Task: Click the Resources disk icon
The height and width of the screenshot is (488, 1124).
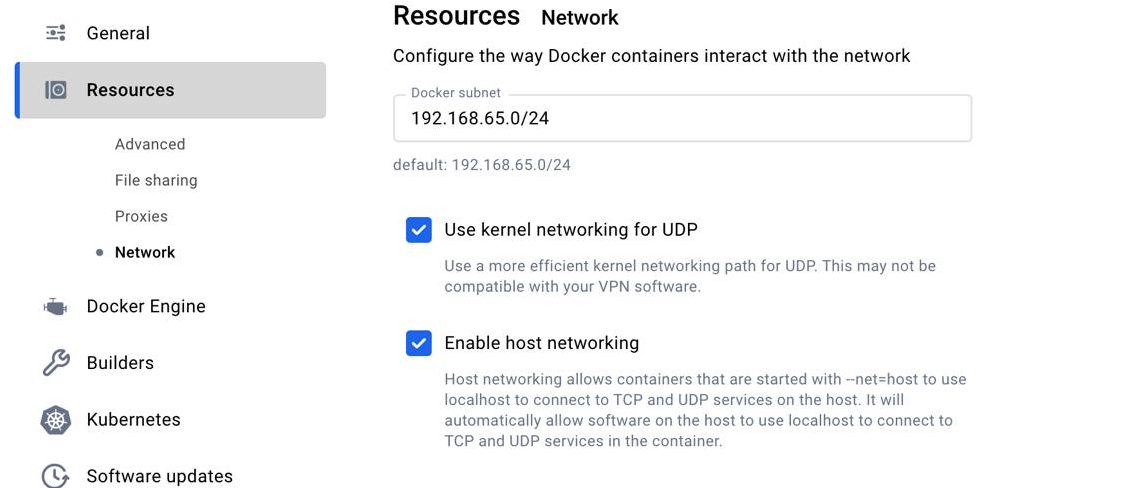Action: click(x=56, y=90)
